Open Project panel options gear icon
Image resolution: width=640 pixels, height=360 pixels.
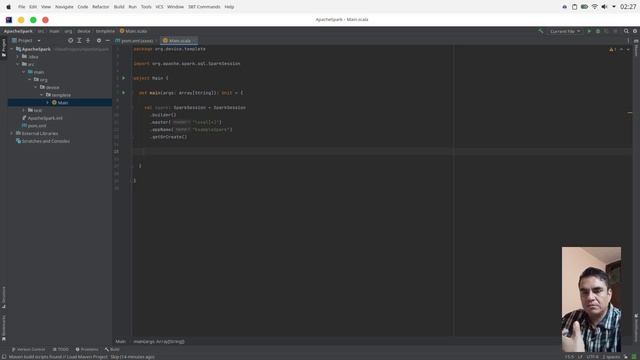(x=99, y=40)
